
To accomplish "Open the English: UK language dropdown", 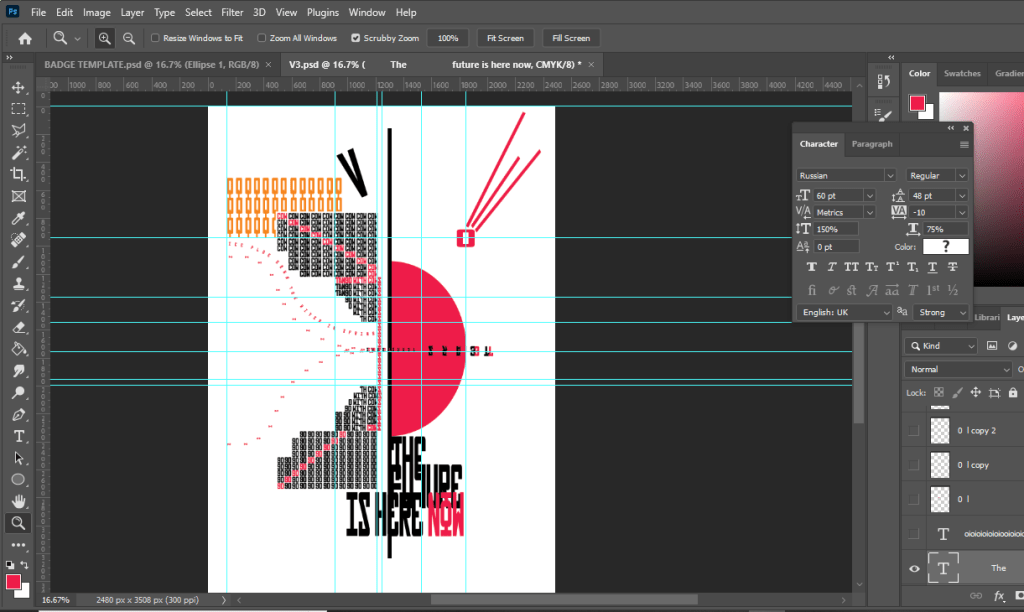I will (843, 312).
